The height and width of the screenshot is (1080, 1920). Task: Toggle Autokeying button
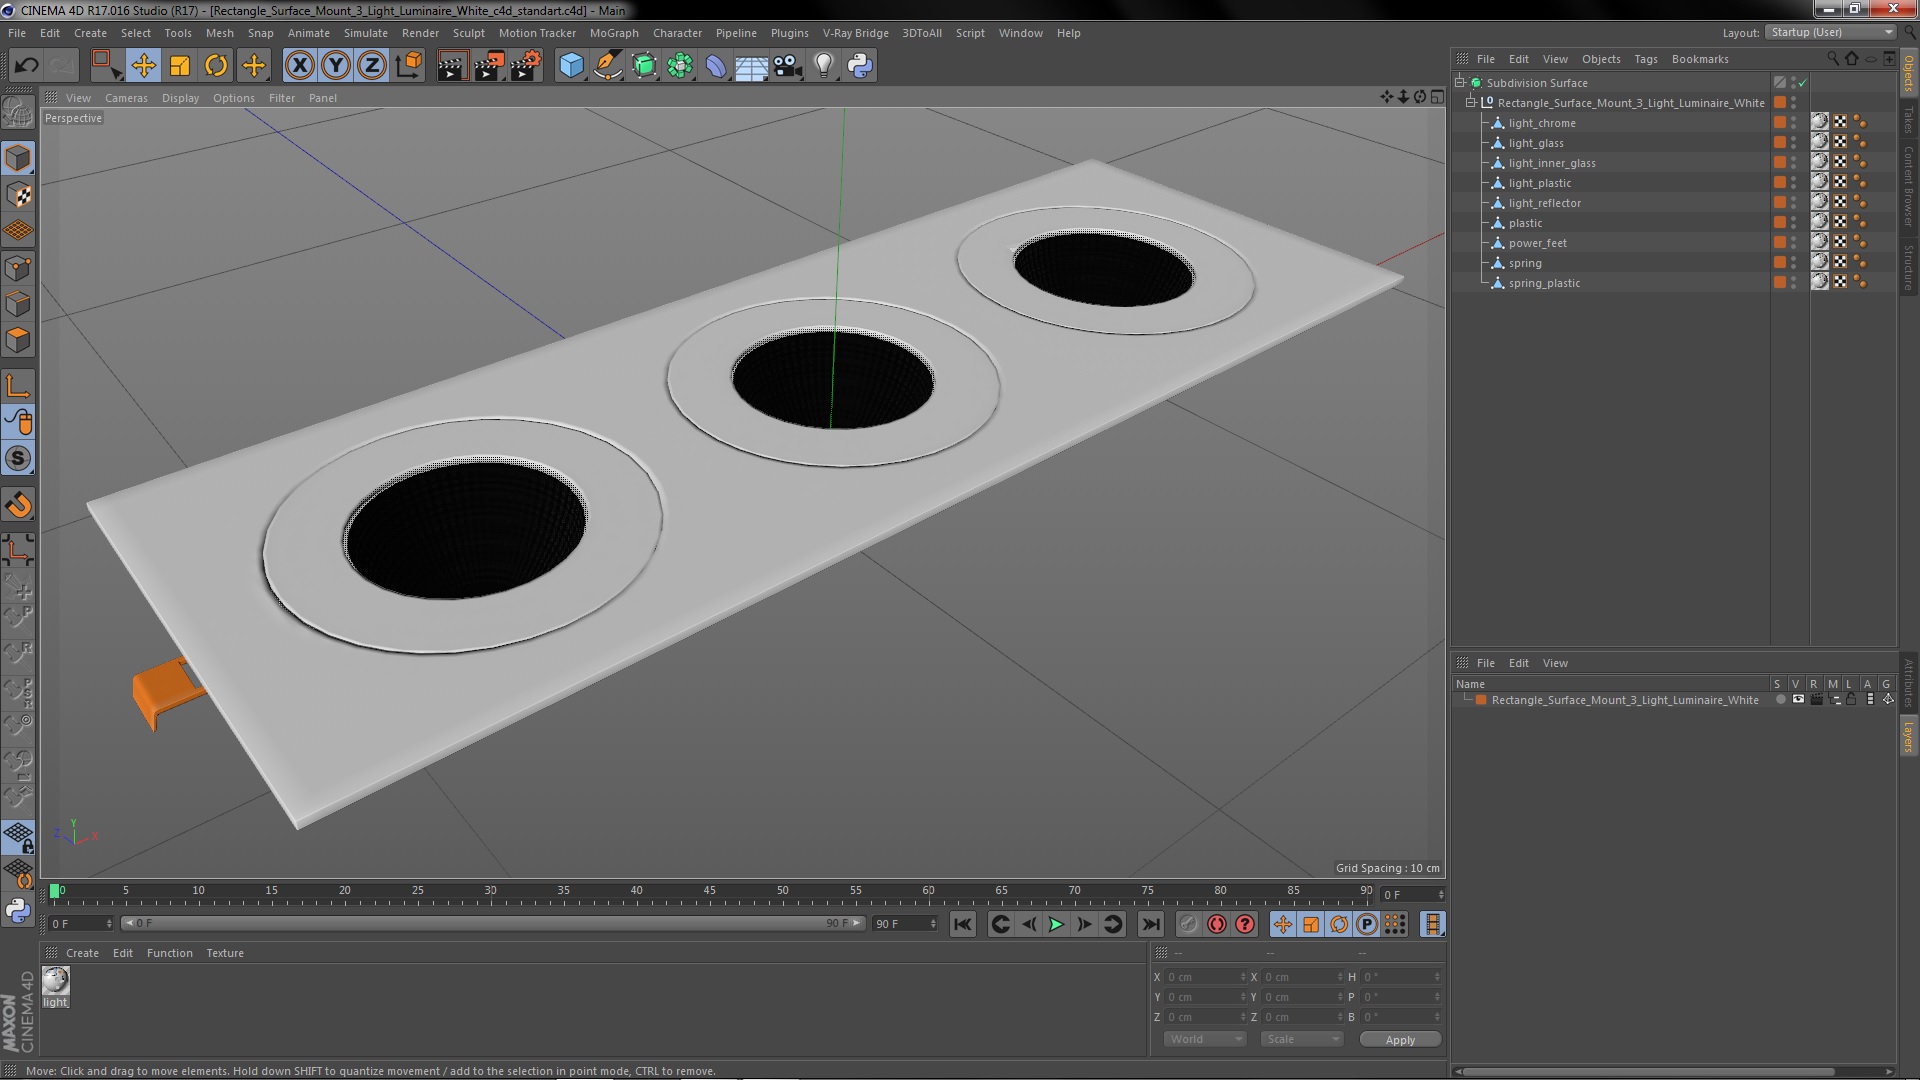tap(1216, 925)
